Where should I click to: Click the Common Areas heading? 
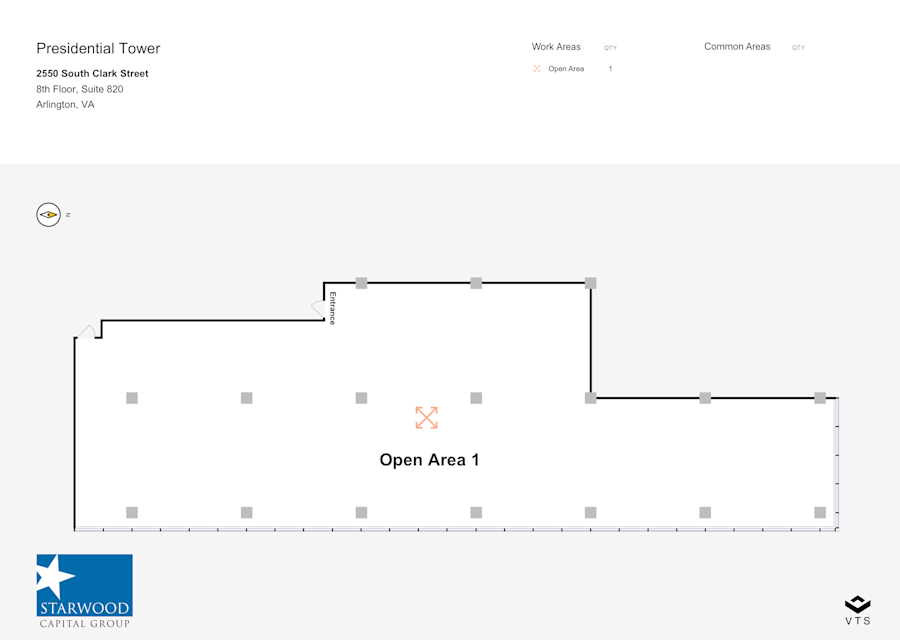tap(737, 46)
